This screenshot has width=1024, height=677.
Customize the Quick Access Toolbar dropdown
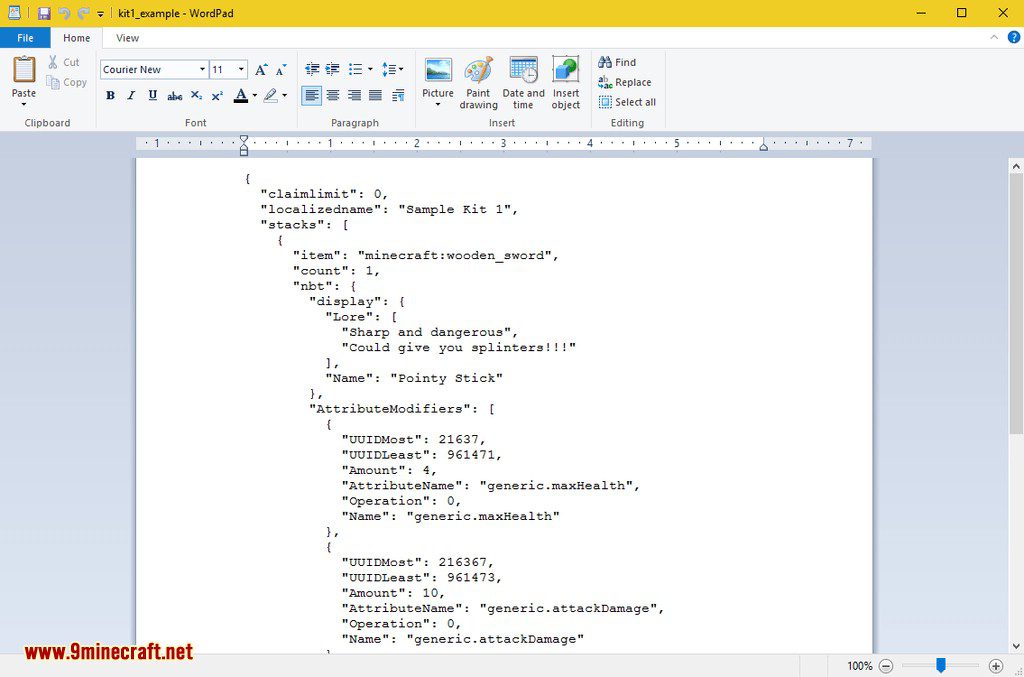click(x=100, y=14)
